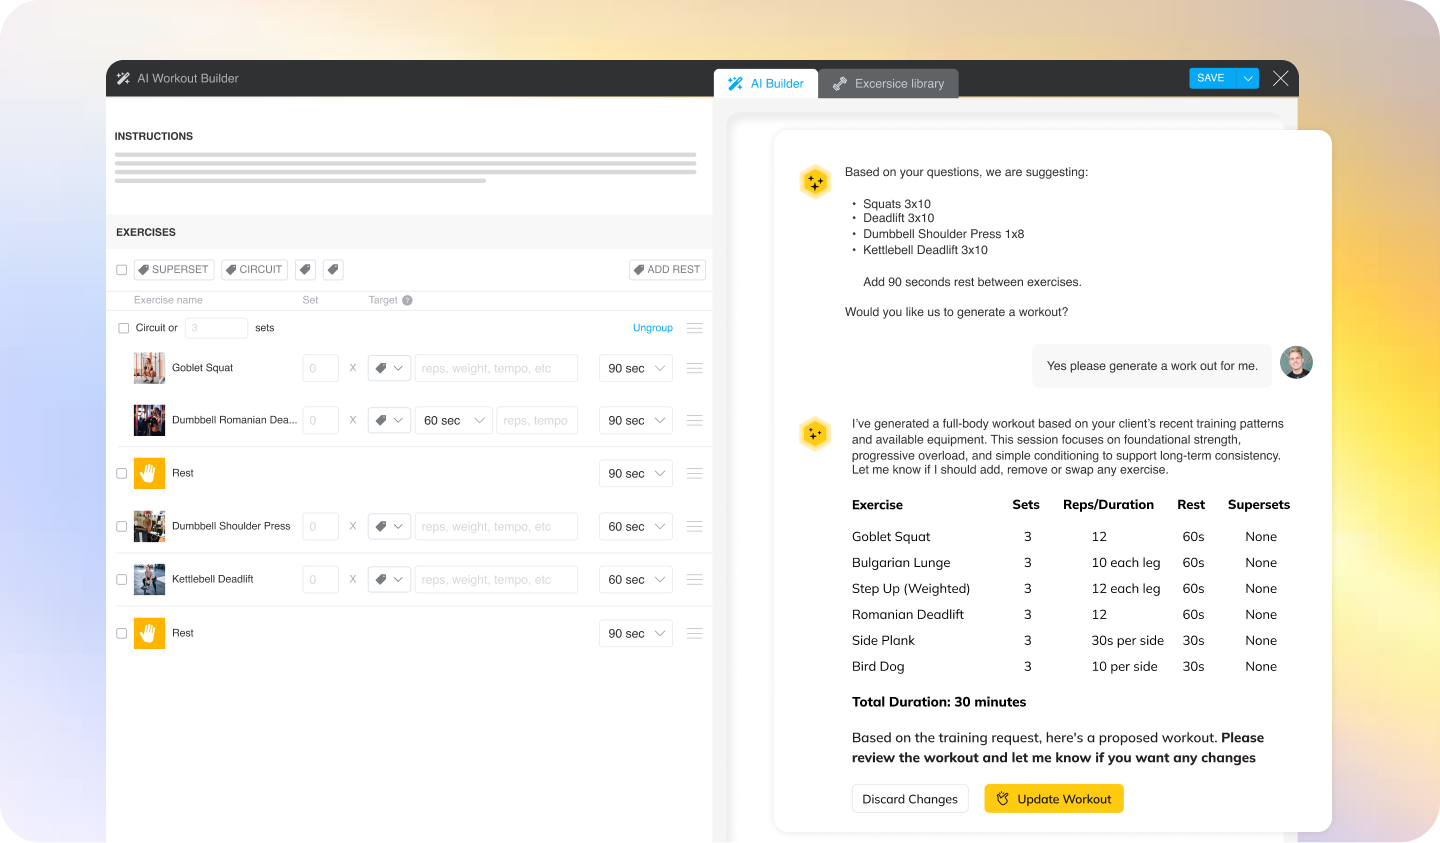Open the SAVE button dropdown arrow

pyautogui.click(x=1248, y=78)
